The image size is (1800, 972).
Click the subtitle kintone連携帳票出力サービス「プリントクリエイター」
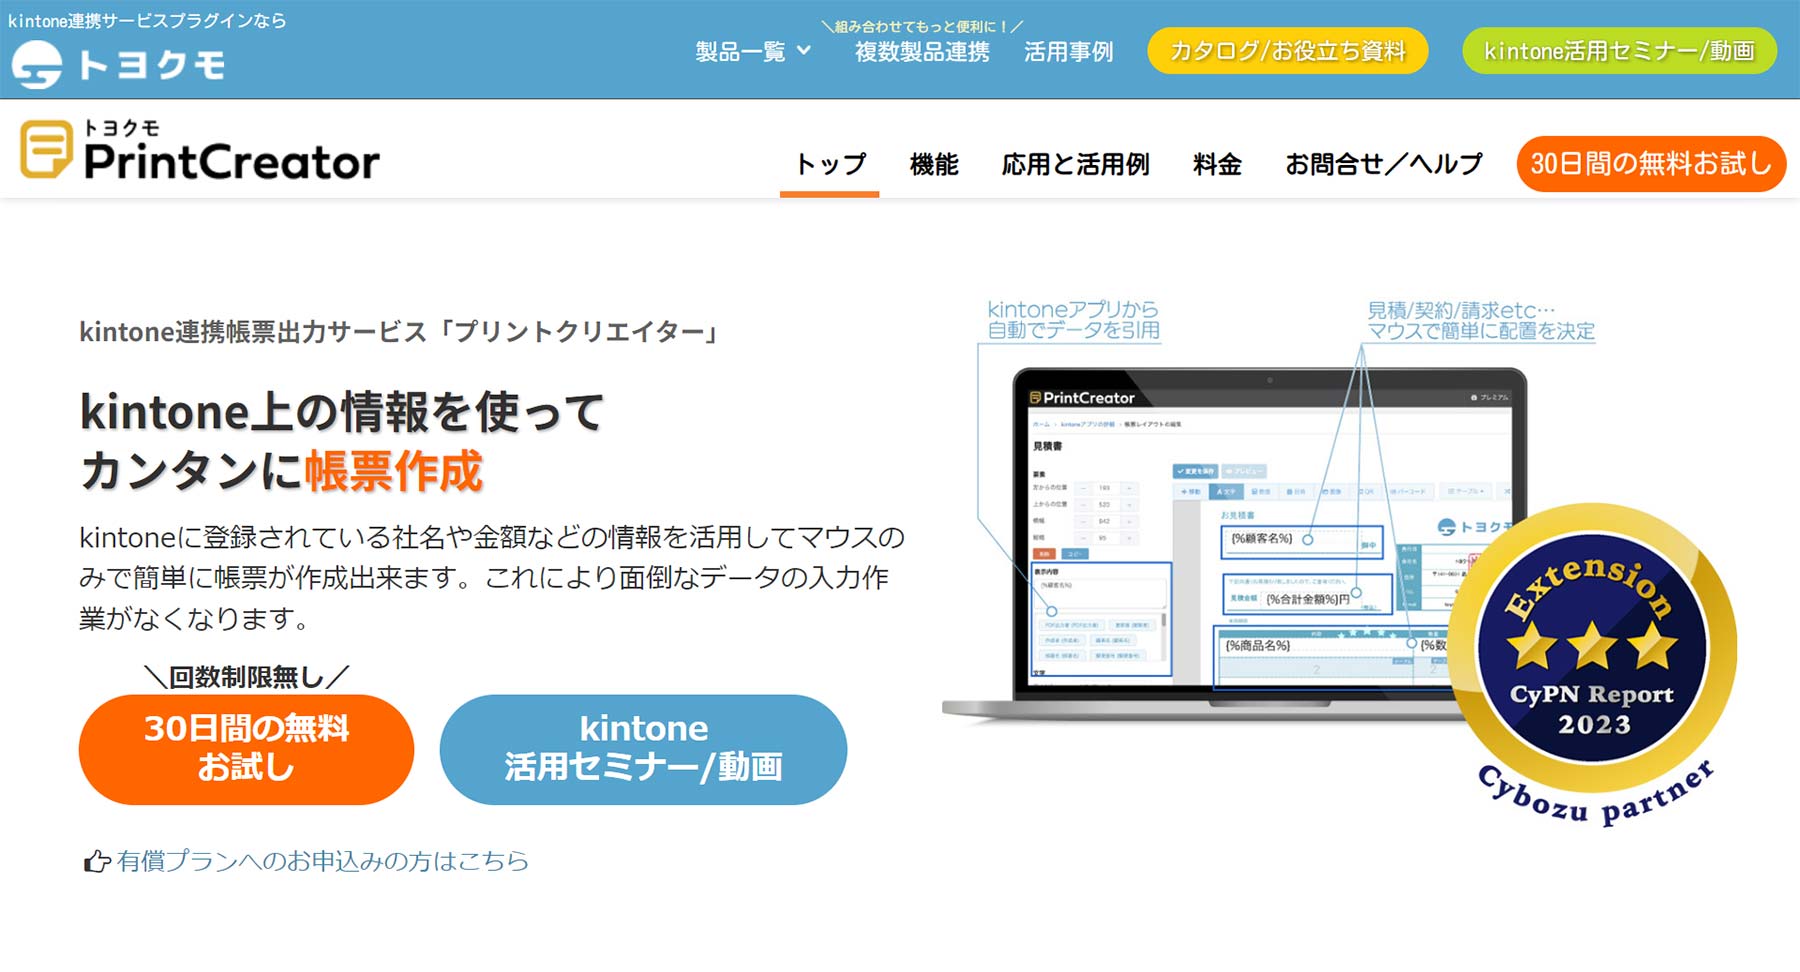tap(400, 332)
